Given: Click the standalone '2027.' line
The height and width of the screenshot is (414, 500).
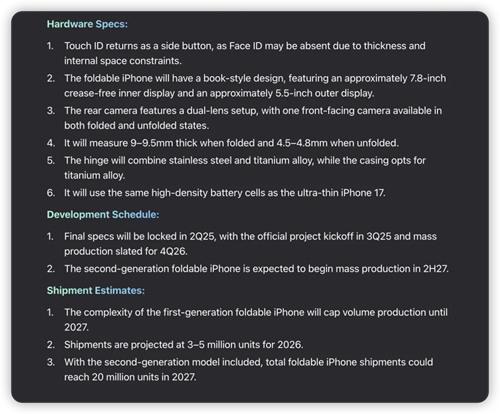Looking at the screenshot, I should pos(76,327).
